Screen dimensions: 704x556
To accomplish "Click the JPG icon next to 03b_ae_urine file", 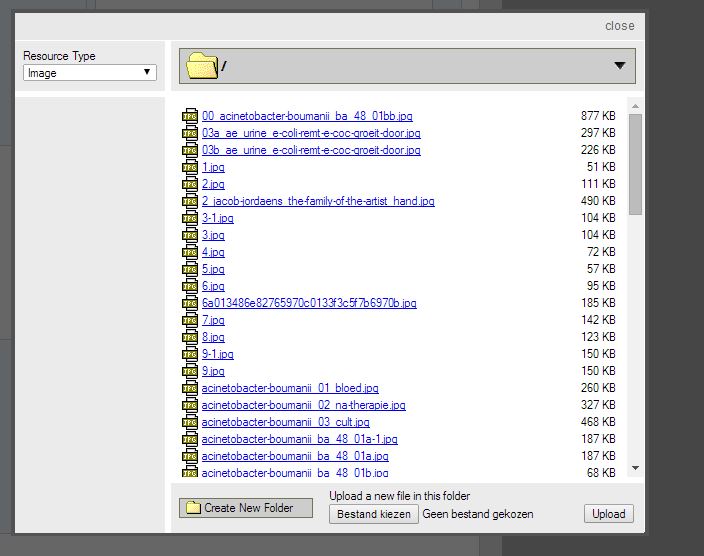I will (189, 150).
